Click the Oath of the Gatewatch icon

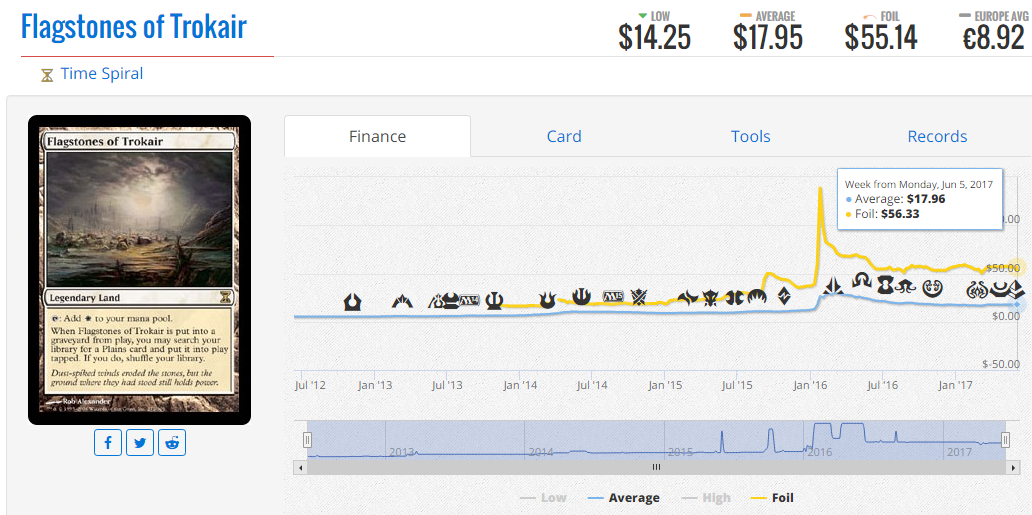(x=833, y=286)
